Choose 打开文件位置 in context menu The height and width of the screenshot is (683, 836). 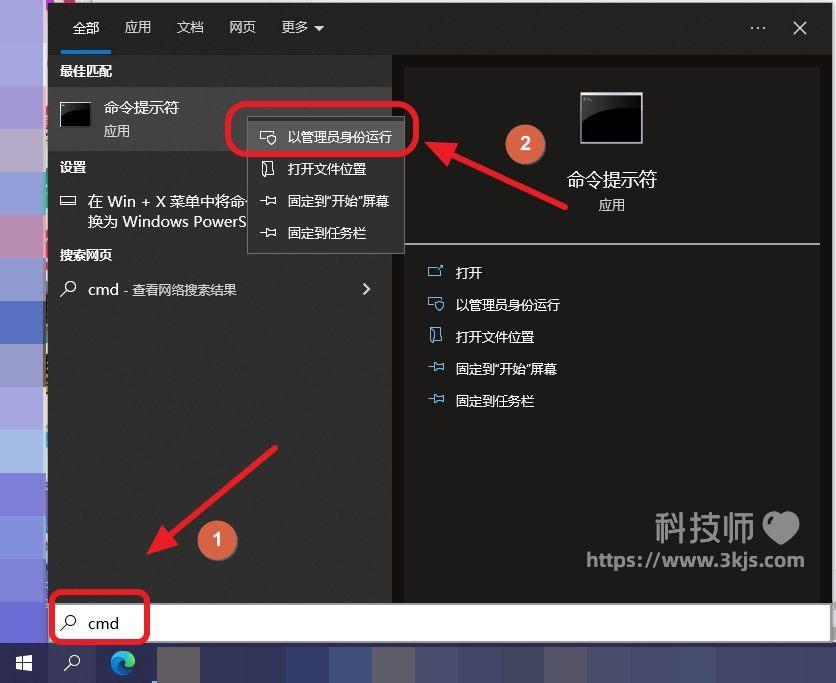326,169
